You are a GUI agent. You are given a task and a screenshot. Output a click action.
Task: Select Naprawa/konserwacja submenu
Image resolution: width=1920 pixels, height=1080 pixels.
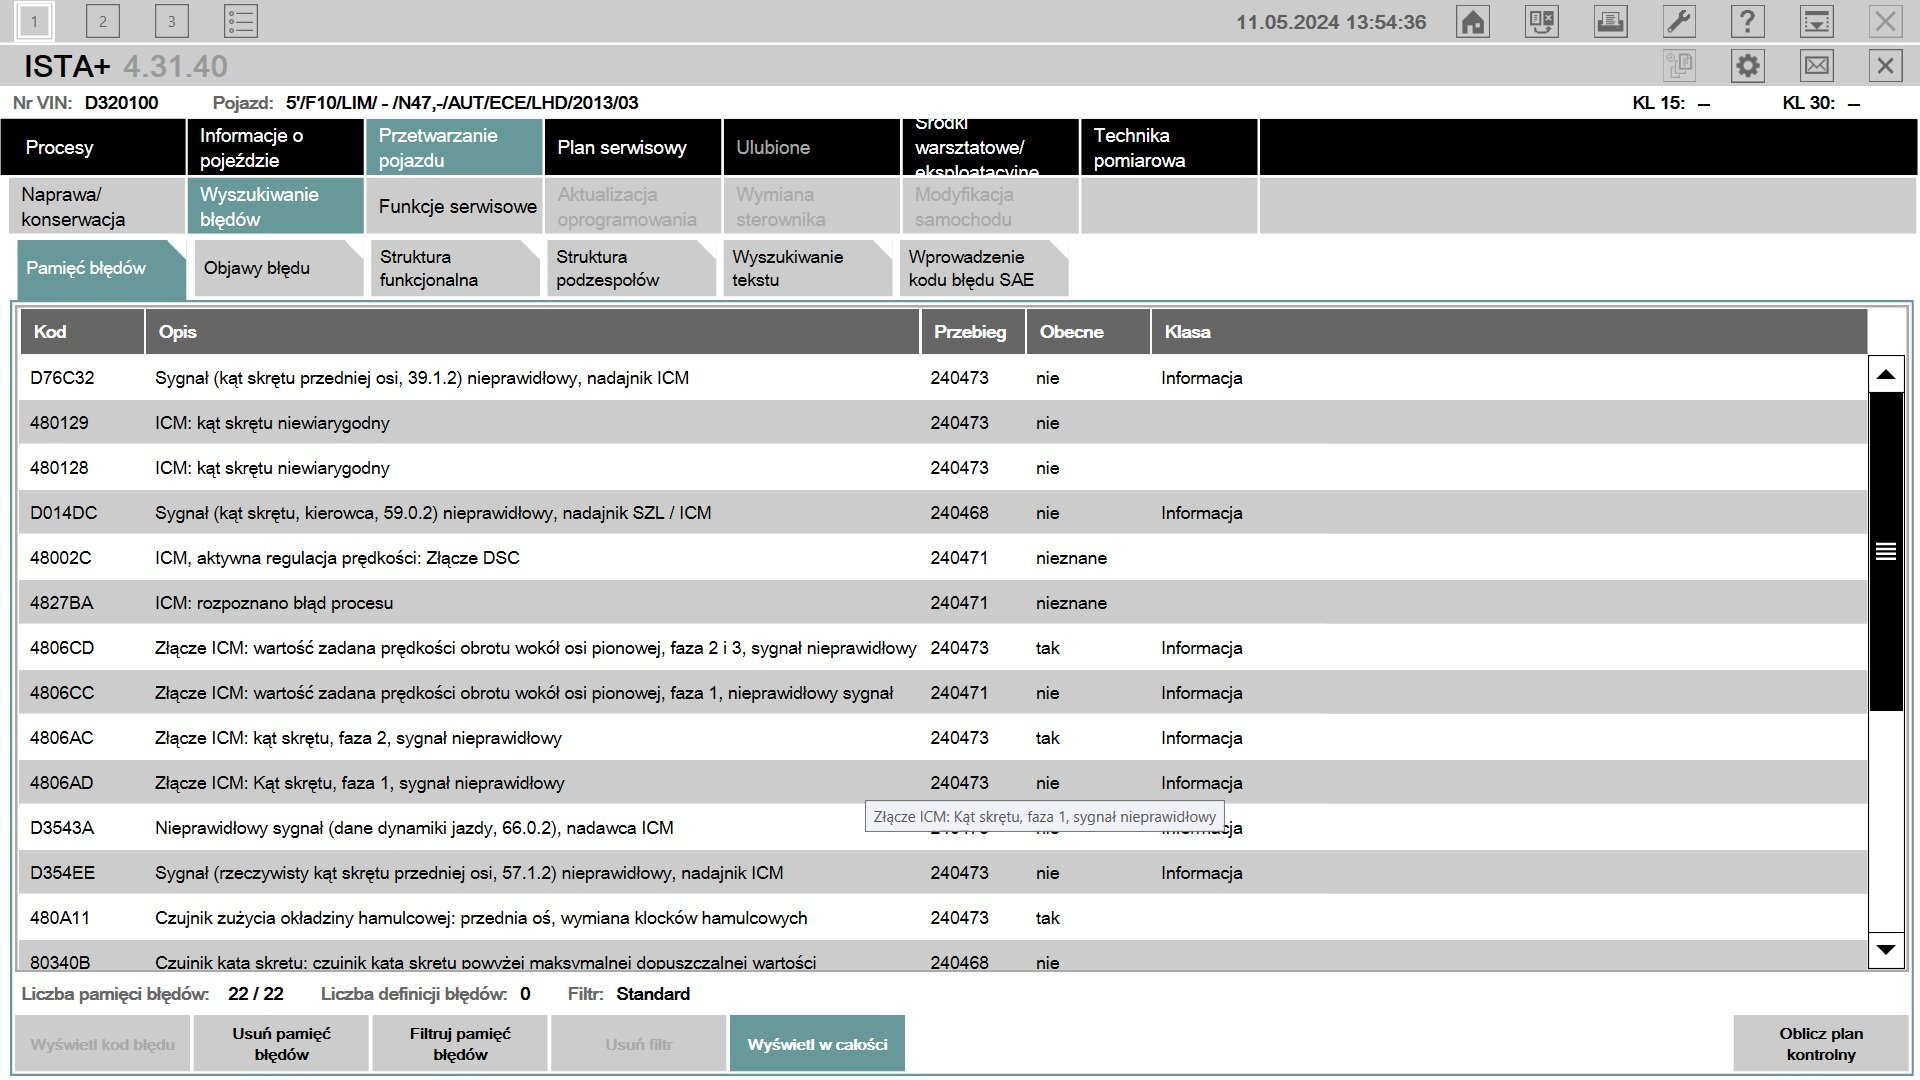pyautogui.click(x=96, y=206)
